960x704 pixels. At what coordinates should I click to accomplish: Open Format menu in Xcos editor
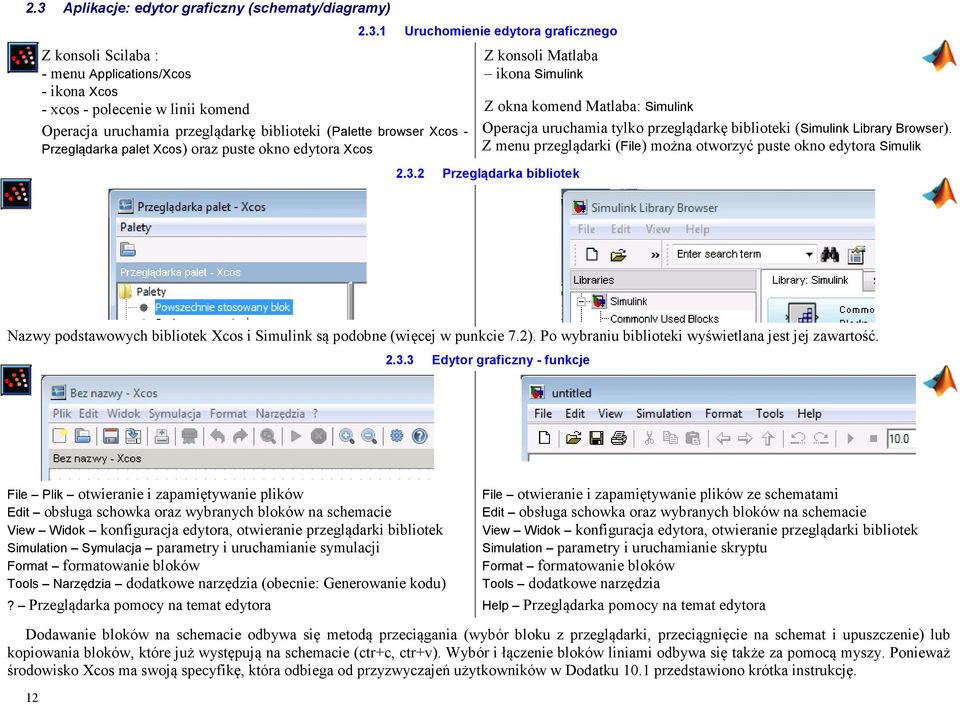(228, 413)
